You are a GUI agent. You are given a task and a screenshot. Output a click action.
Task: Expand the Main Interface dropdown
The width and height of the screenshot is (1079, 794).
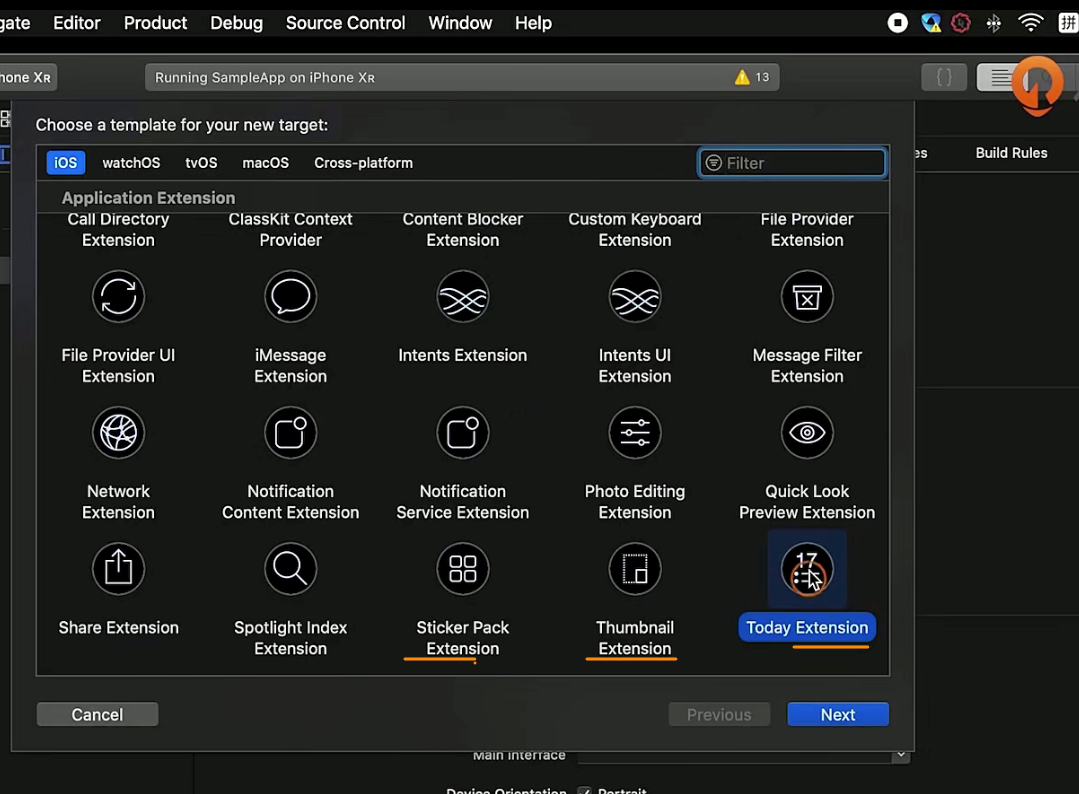click(x=900, y=755)
